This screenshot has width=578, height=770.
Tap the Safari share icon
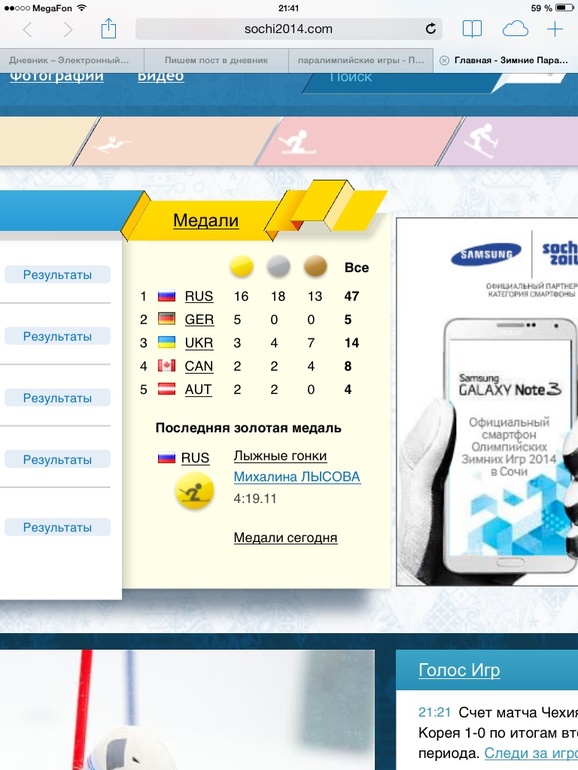coord(109,28)
